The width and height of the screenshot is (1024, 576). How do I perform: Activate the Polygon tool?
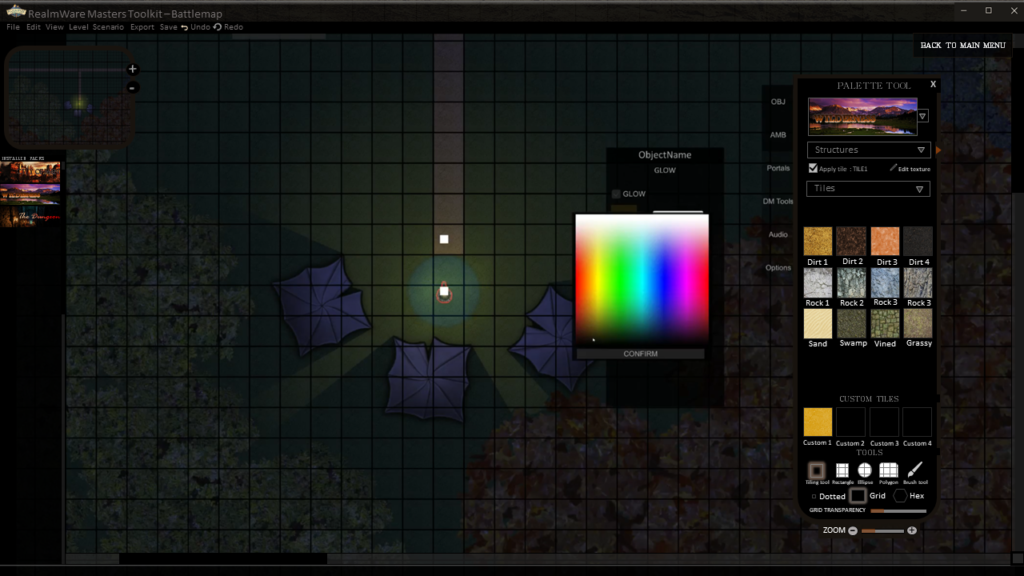tap(888, 470)
